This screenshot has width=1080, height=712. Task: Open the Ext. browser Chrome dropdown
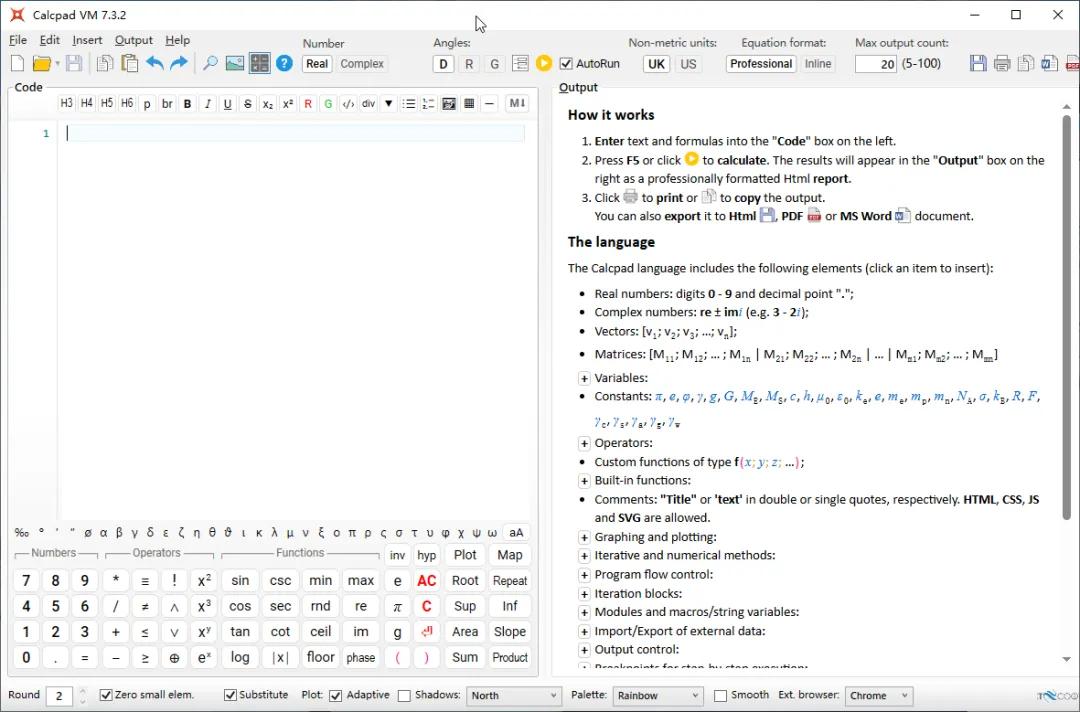878,696
